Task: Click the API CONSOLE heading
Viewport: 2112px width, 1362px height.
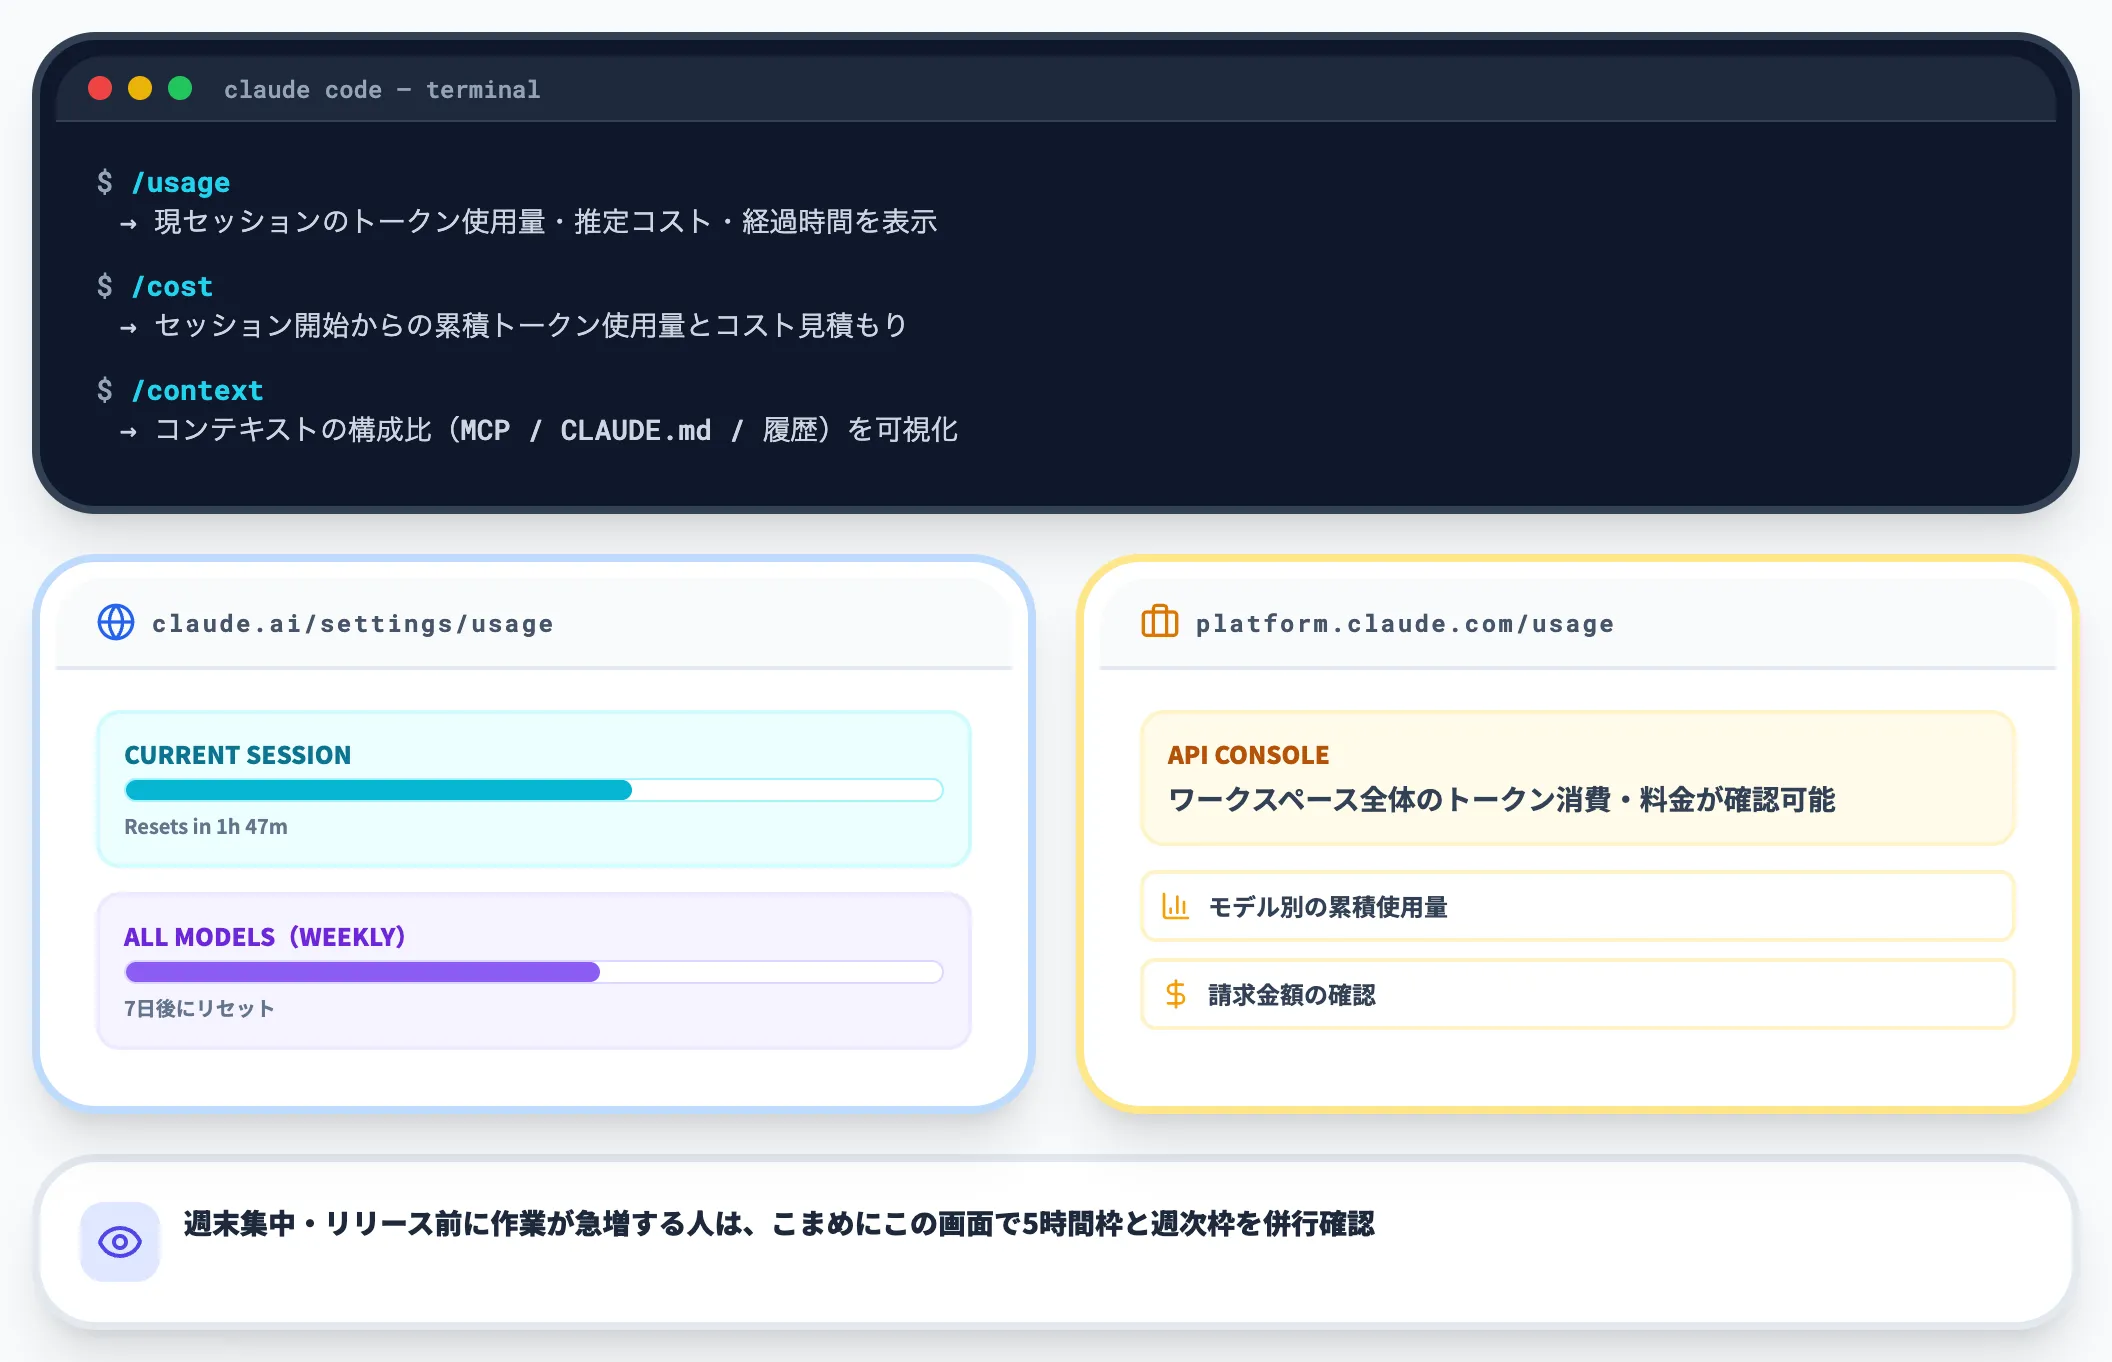Action: [1249, 755]
